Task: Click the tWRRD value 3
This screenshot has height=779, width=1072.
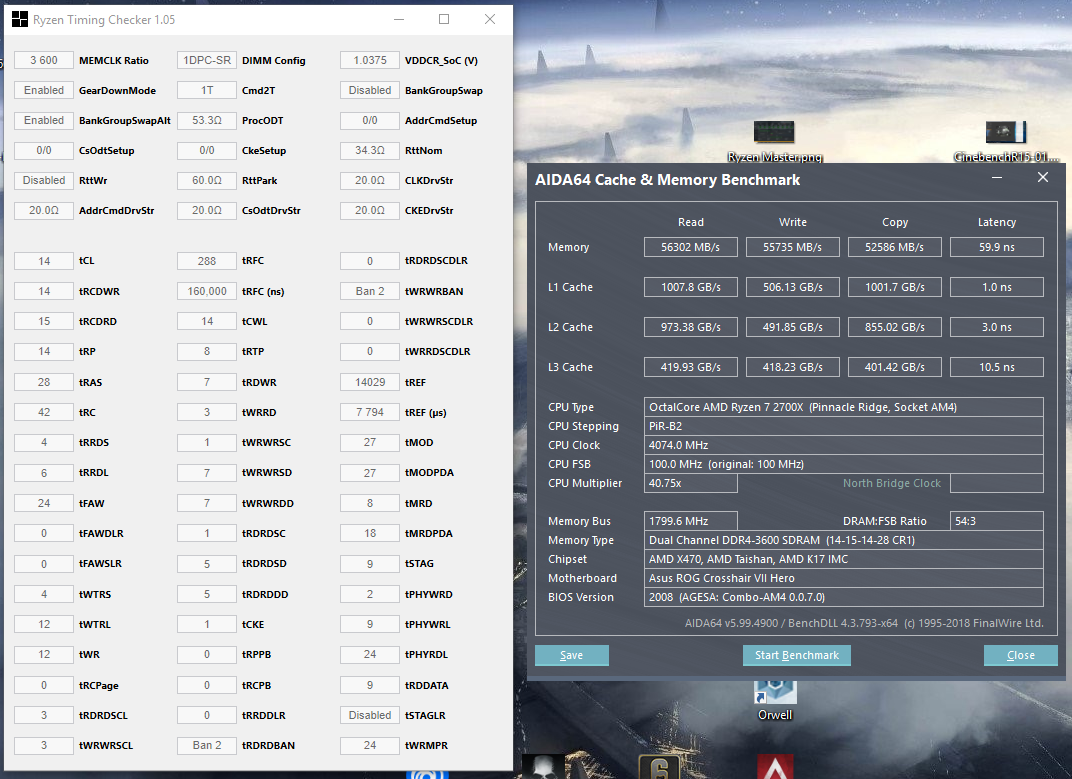Action: coord(206,412)
